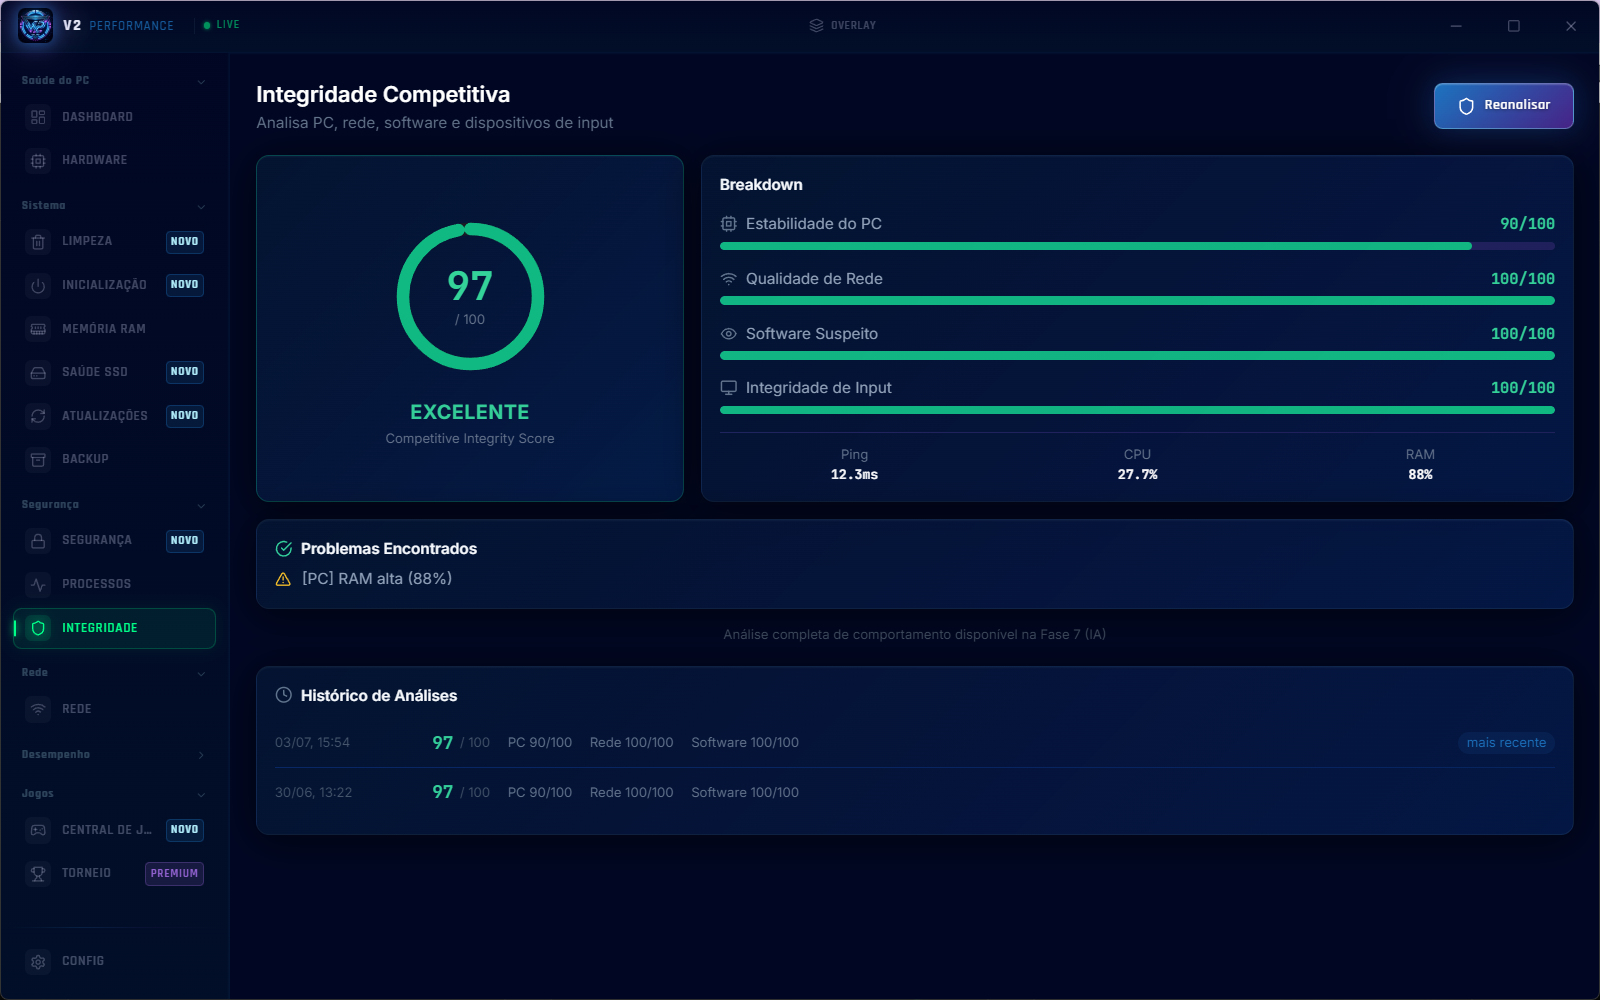Click the Estabilidade do PC progress bar
The width and height of the screenshot is (1600, 1000).
[x=1137, y=246]
